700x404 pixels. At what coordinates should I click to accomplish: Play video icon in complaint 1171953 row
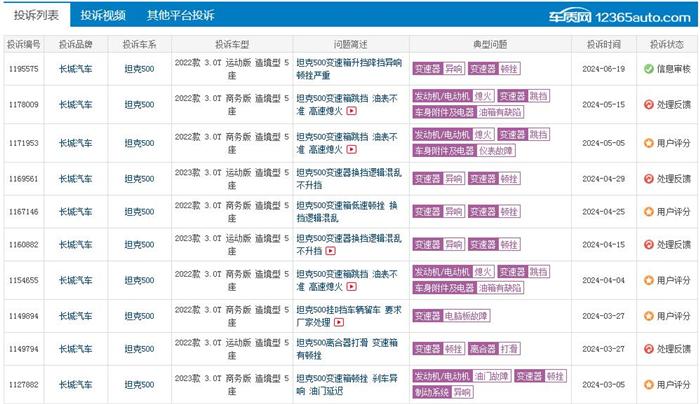pyautogui.click(x=351, y=150)
